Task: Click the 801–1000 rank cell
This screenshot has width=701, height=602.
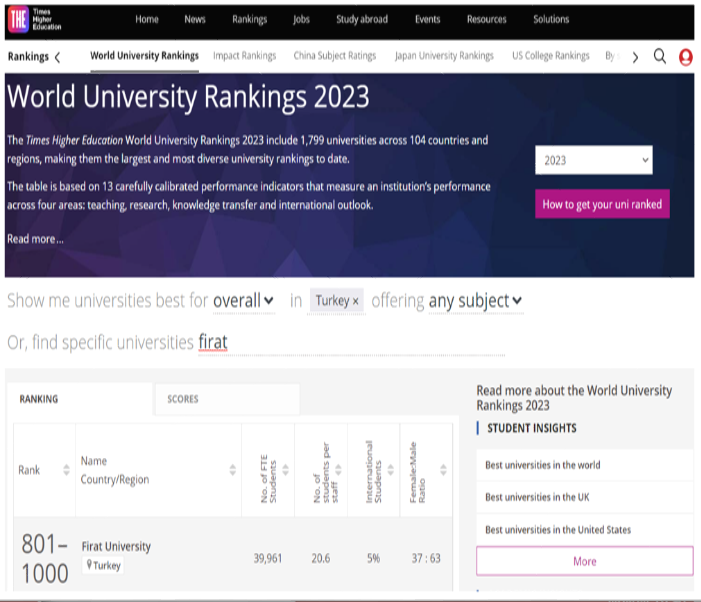Action: pyautogui.click(x=45, y=558)
